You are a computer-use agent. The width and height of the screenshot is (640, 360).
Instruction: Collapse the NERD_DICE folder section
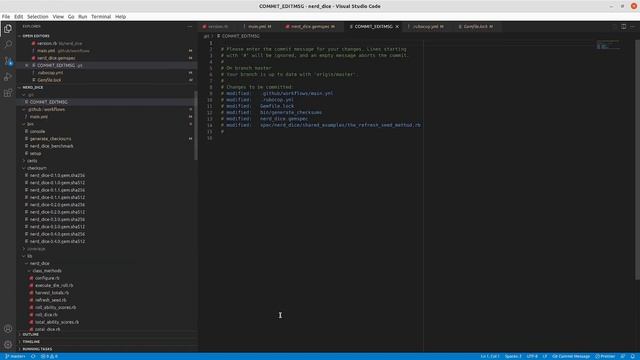[33, 87]
